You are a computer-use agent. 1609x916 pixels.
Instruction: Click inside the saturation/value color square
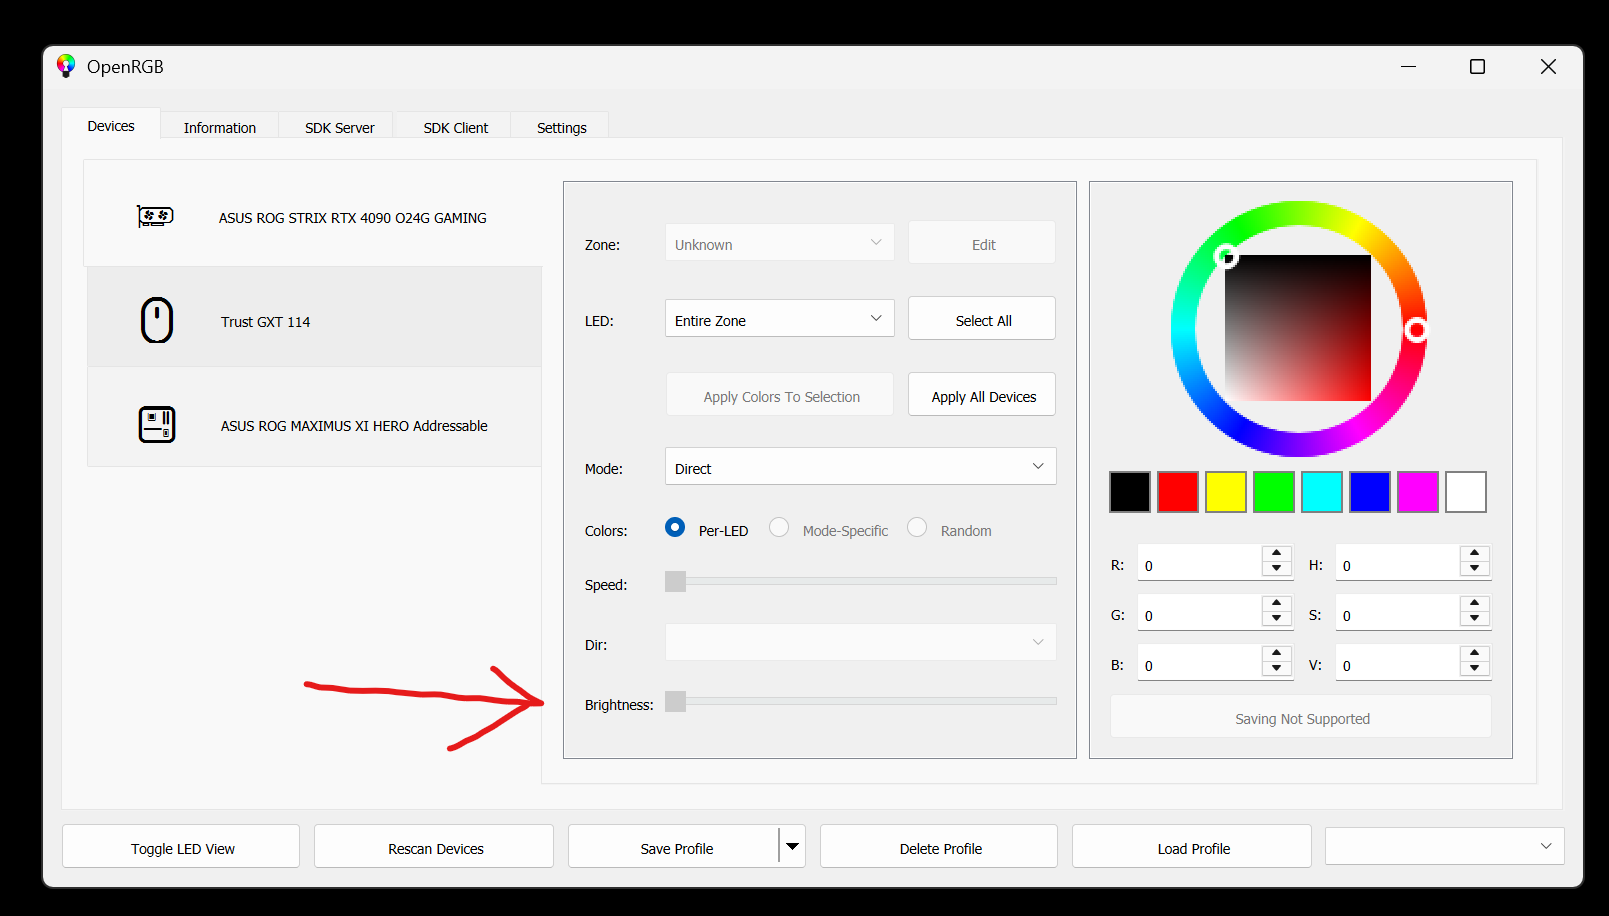click(x=1298, y=328)
